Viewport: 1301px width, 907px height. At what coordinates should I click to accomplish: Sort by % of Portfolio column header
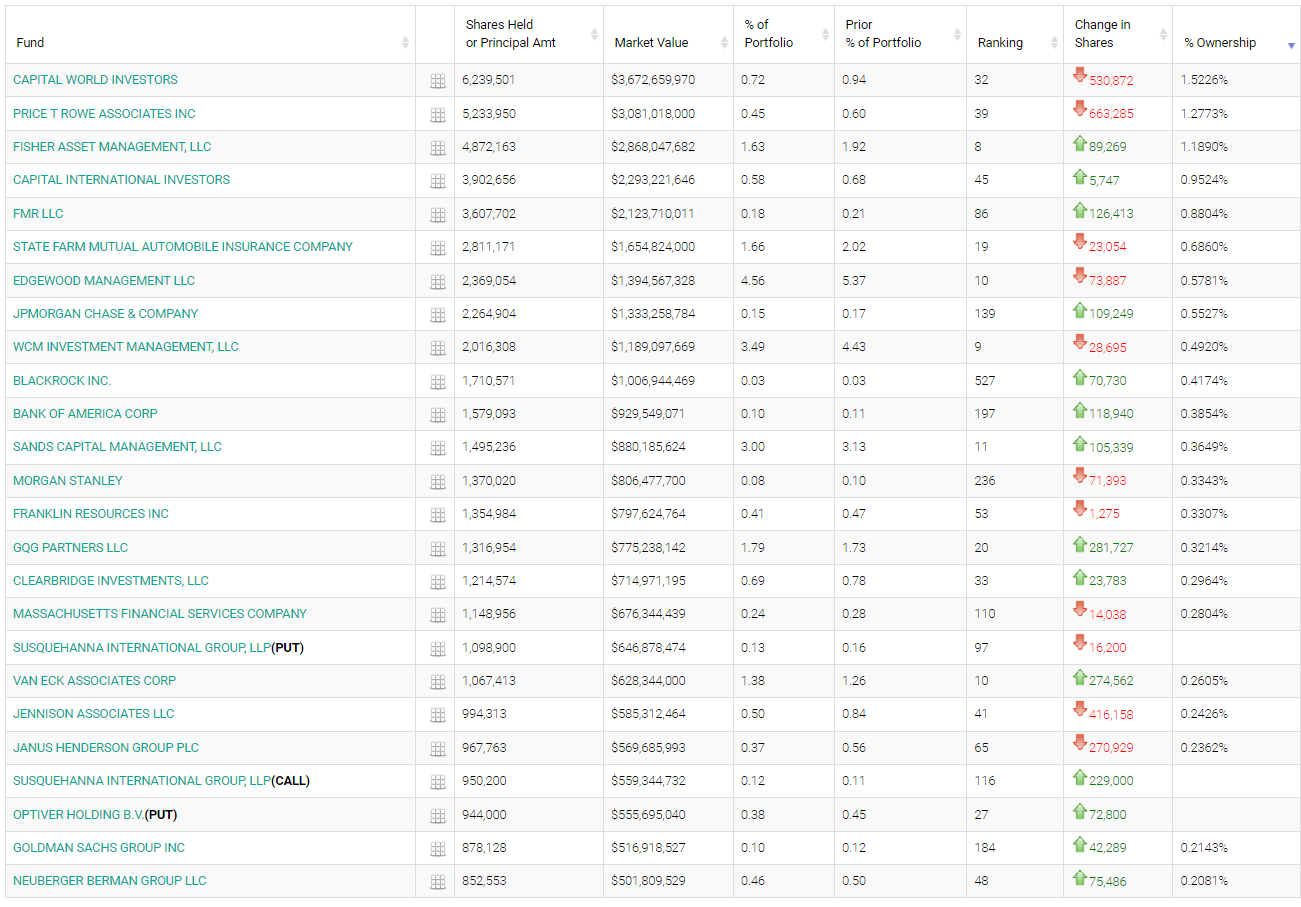[784, 34]
